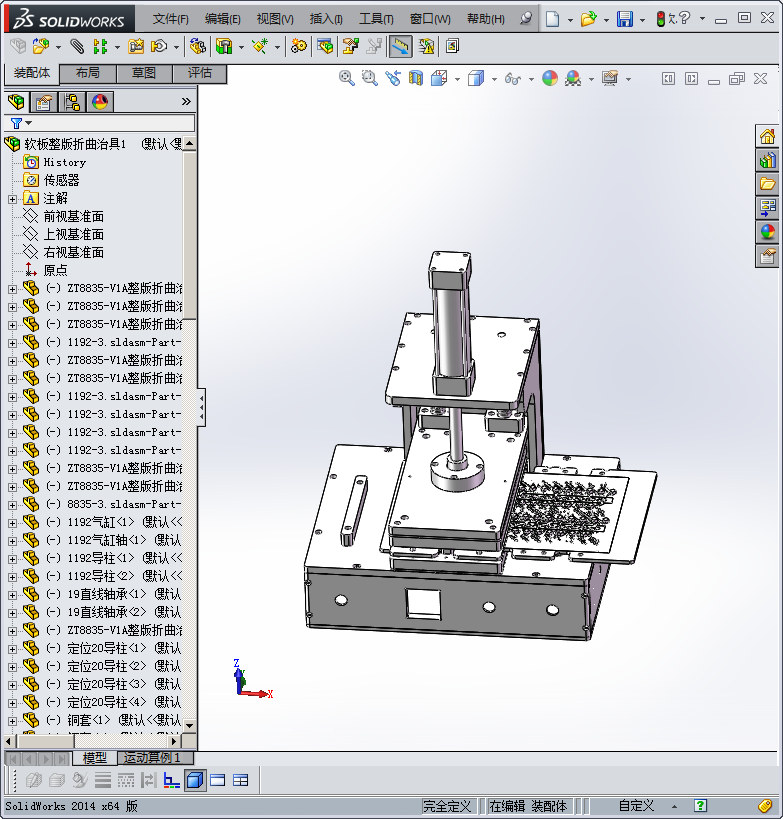Open the 编辑(E) menu
The height and width of the screenshot is (819, 783).
(x=223, y=19)
